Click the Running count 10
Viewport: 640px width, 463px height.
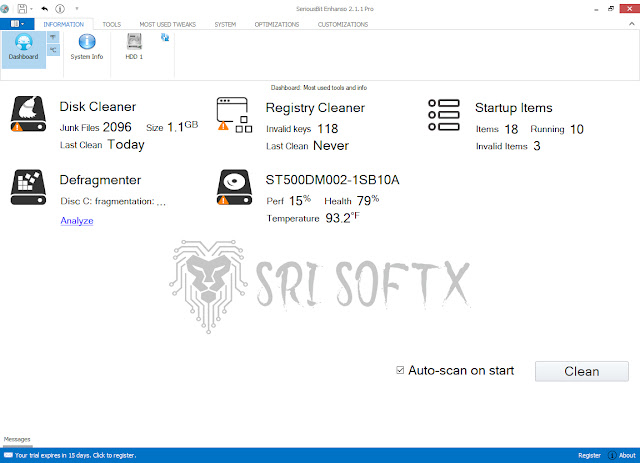[x=577, y=129]
